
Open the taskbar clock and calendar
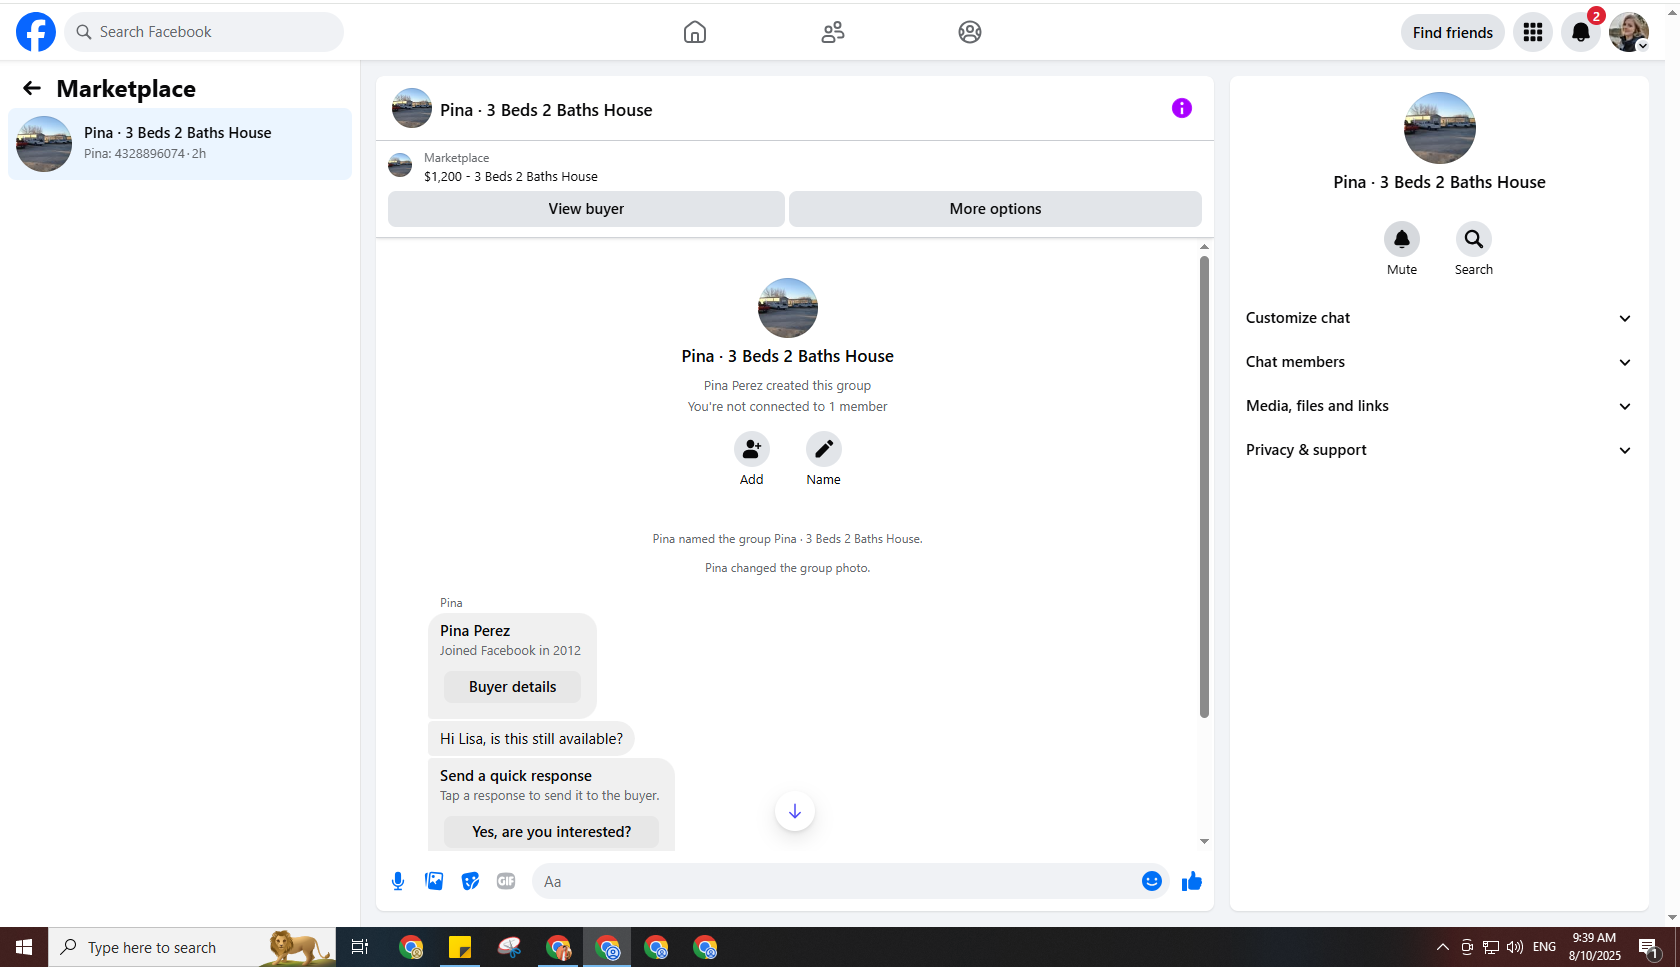point(1595,947)
